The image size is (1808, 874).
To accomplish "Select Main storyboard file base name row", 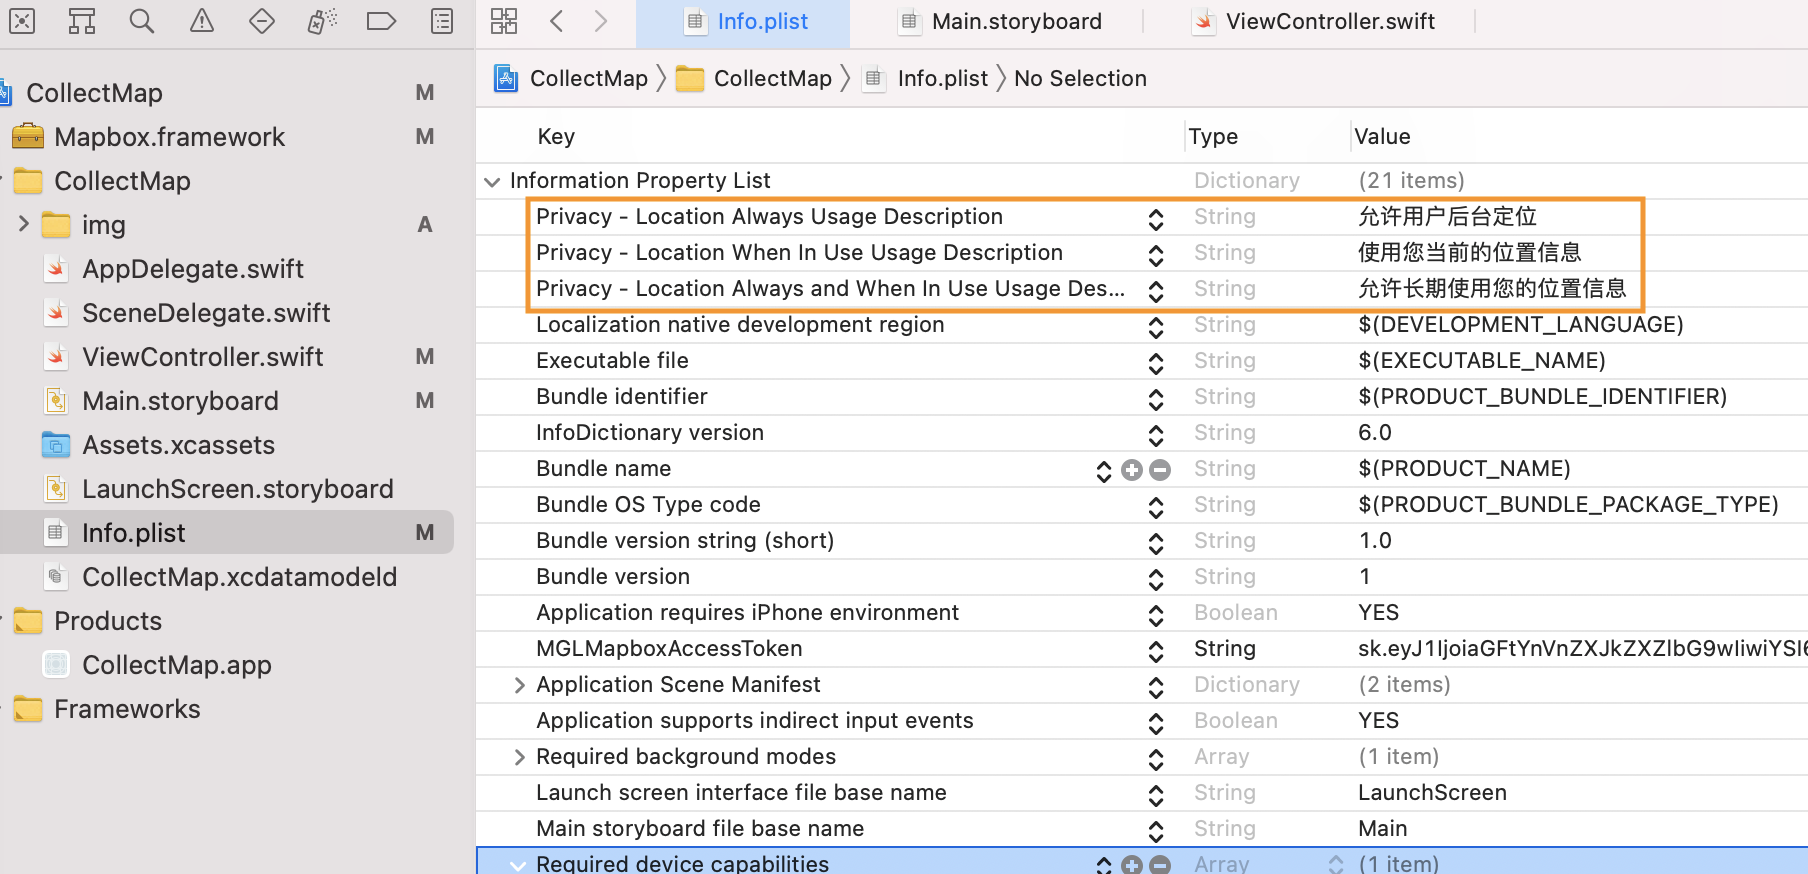I will click(x=1142, y=829).
